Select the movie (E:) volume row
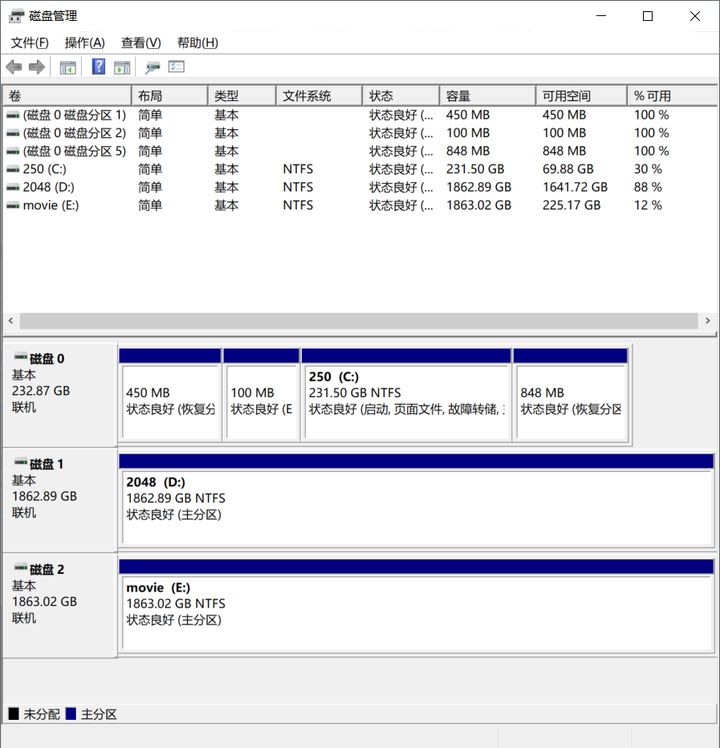The image size is (720, 748). (360, 206)
